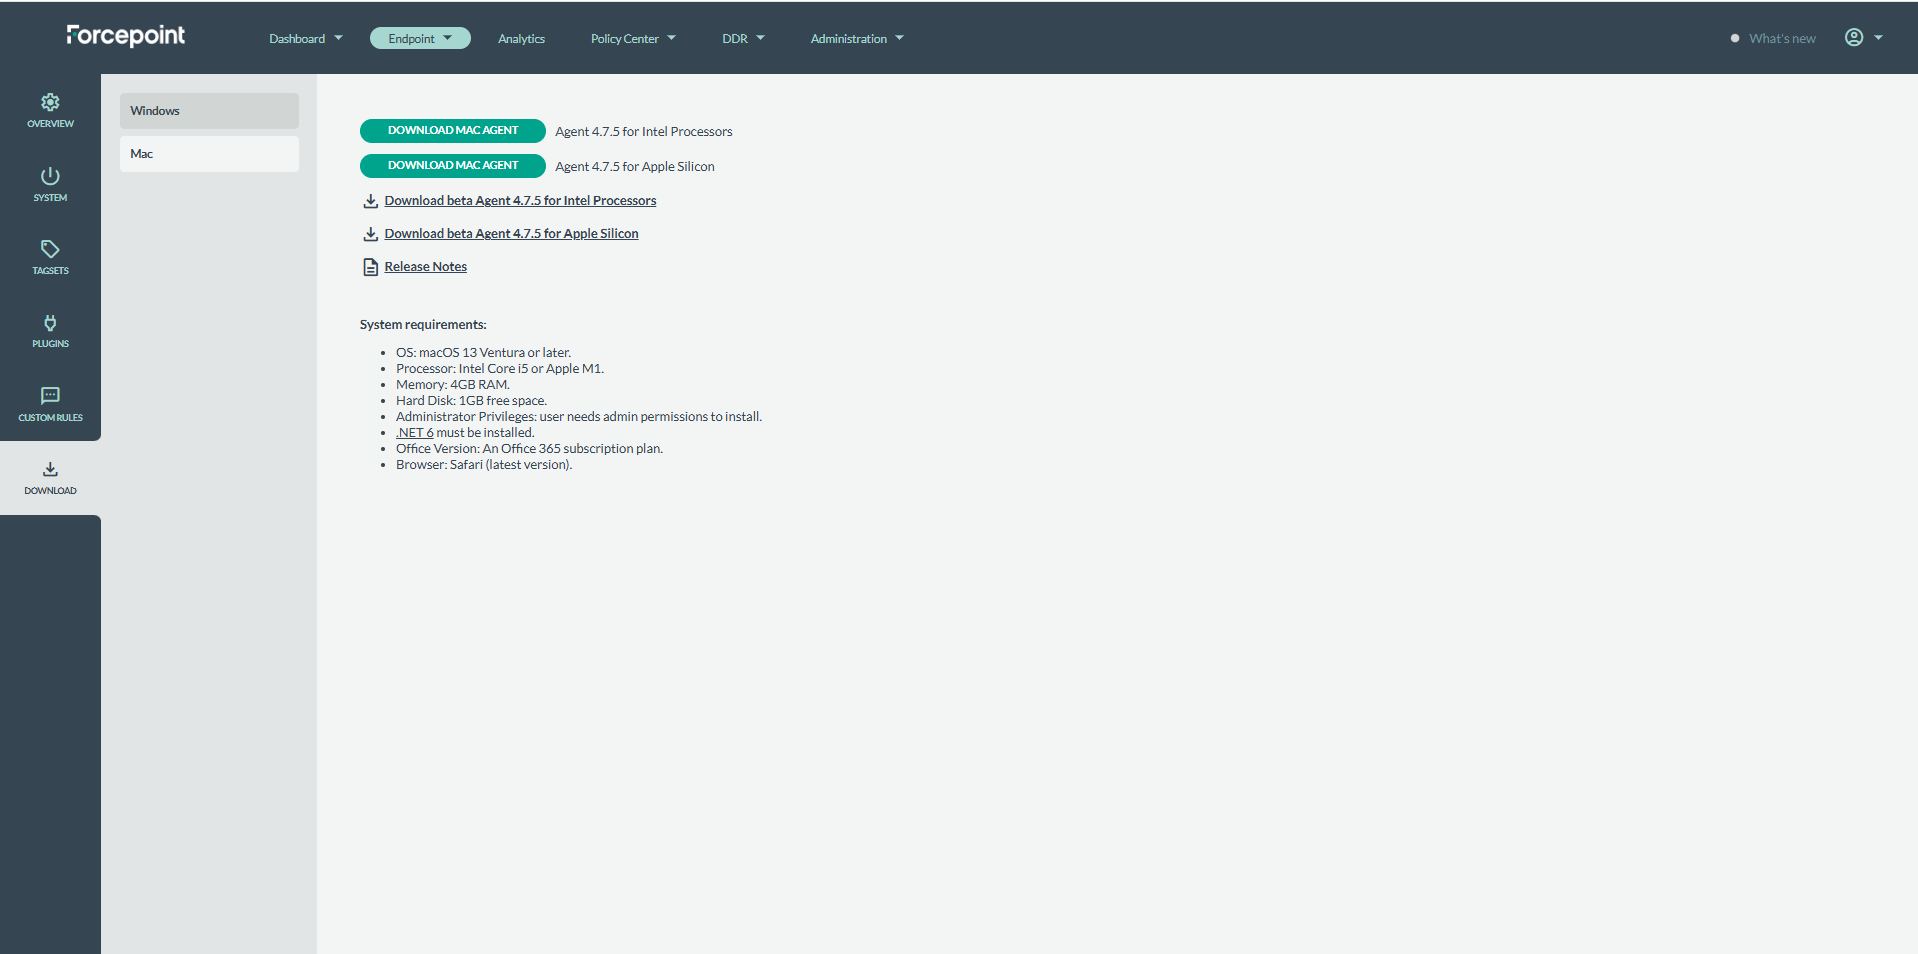Expand the Dashboard dropdown menu

[x=306, y=38]
